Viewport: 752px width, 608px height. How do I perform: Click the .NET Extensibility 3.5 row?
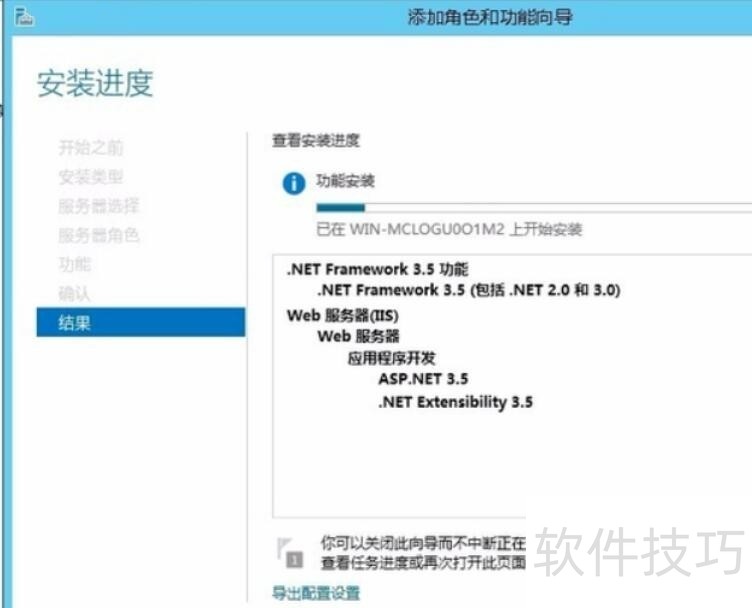[455, 401]
